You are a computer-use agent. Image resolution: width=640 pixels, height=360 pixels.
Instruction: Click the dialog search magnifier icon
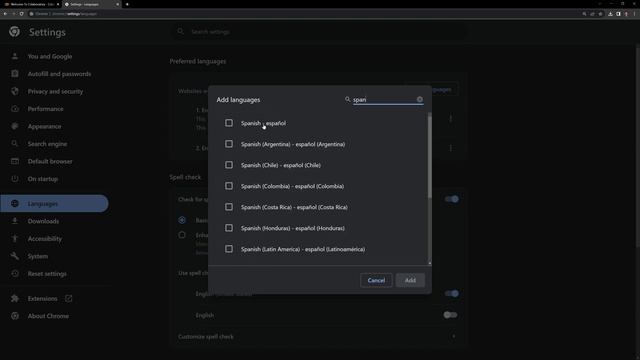347,99
